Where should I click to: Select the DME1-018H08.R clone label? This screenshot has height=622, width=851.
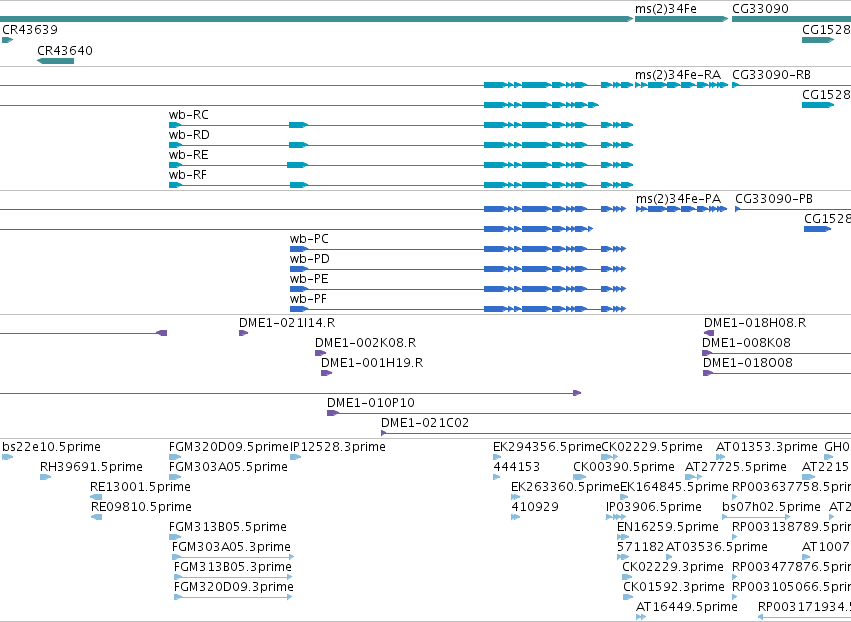755,323
